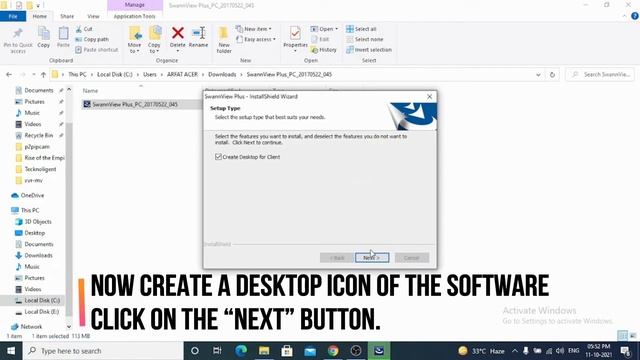Viewport: 640px width, 360px height.
Task: Open the Move to menu
Action: pos(134,40)
